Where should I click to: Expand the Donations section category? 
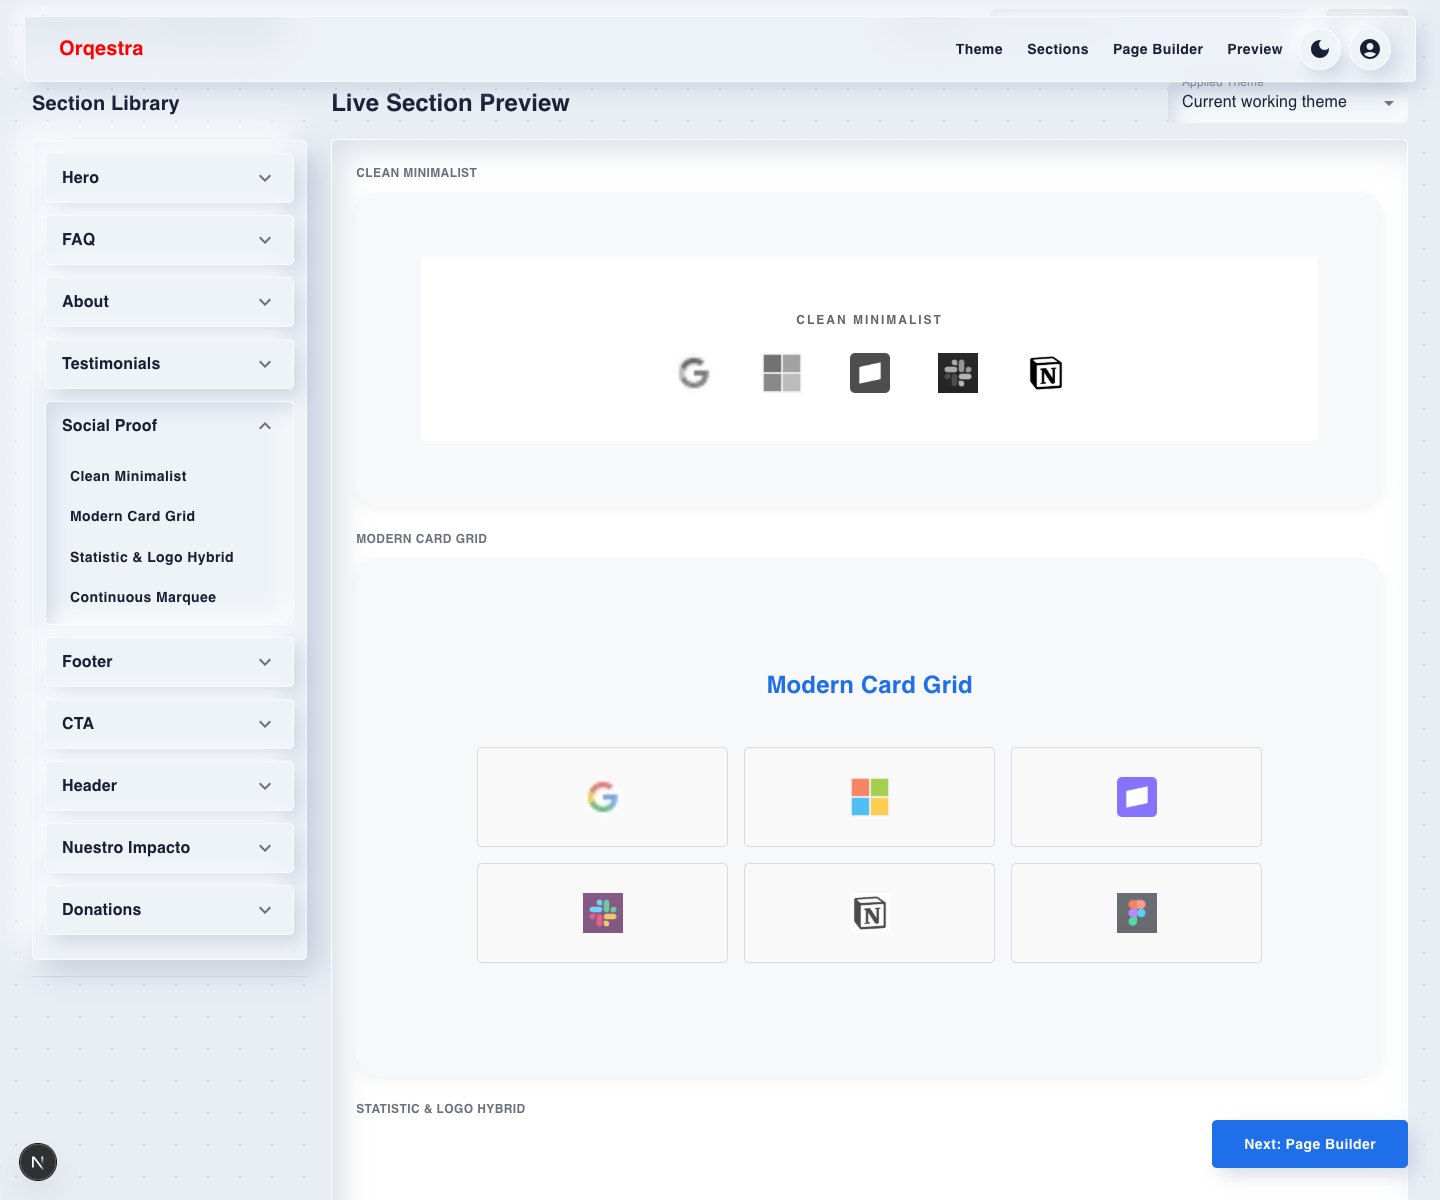pyautogui.click(x=170, y=910)
